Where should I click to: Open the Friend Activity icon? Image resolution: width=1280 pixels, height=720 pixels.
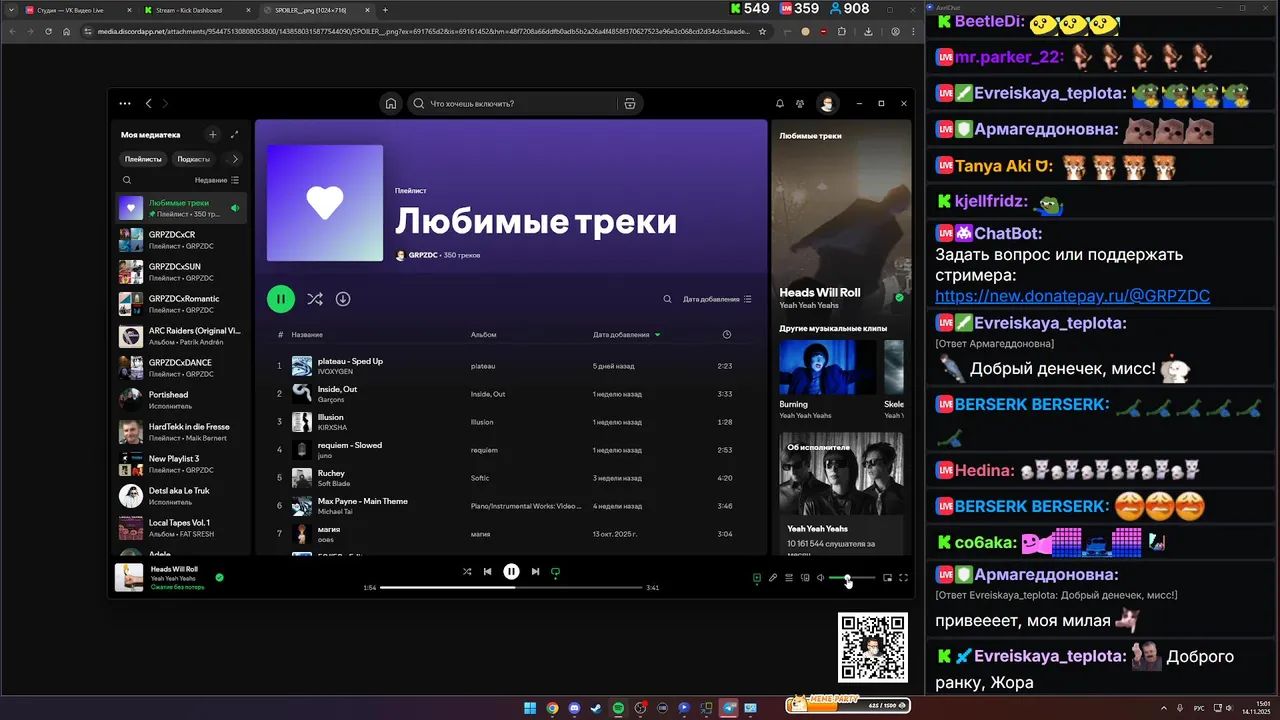point(800,103)
